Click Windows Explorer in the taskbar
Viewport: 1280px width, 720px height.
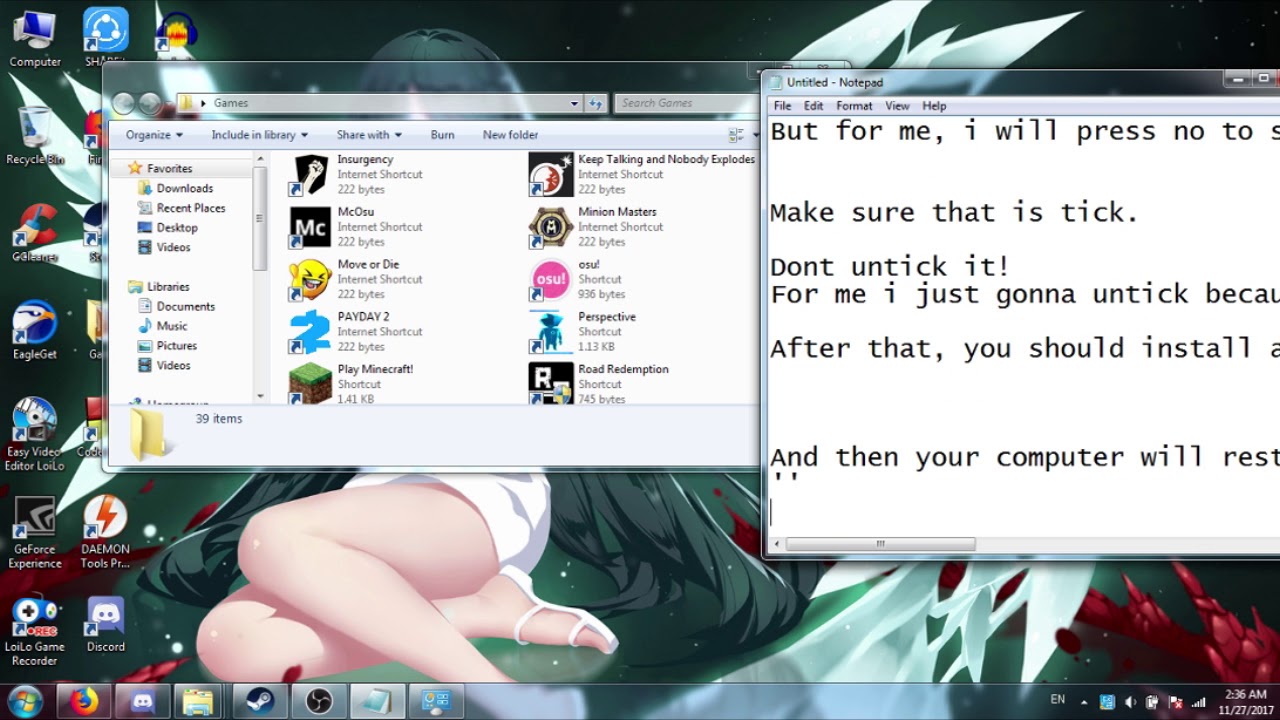click(x=199, y=701)
